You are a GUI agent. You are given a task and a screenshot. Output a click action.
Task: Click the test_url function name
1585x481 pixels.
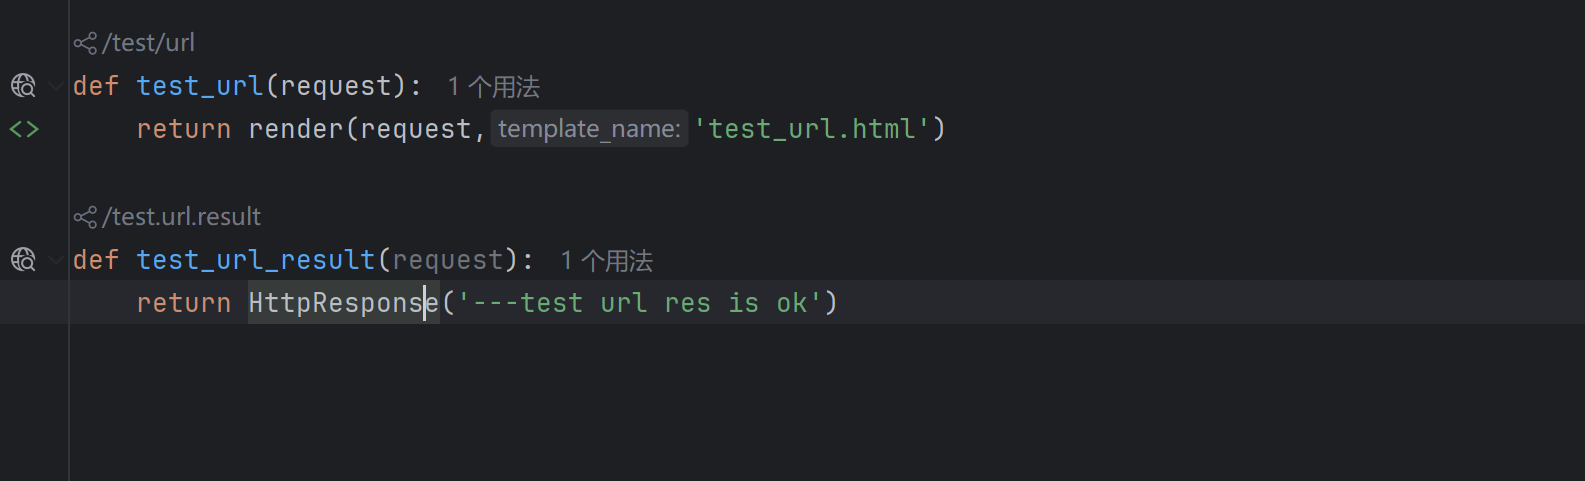click(200, 86)
